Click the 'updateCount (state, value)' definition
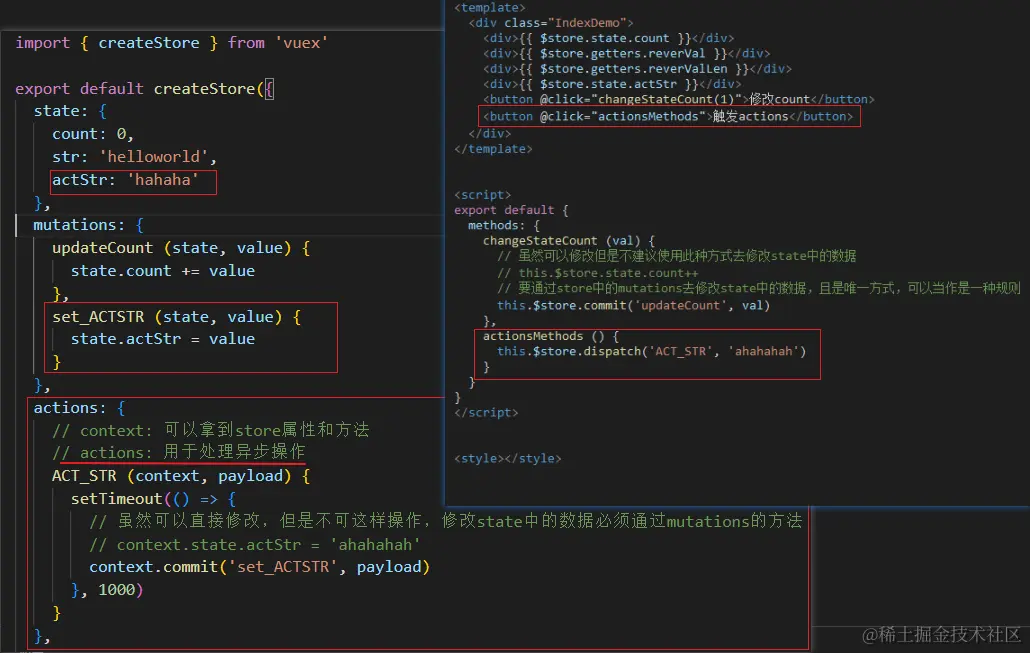The image size is (1030, 653). pyautogui.click(x=181, y=248)
